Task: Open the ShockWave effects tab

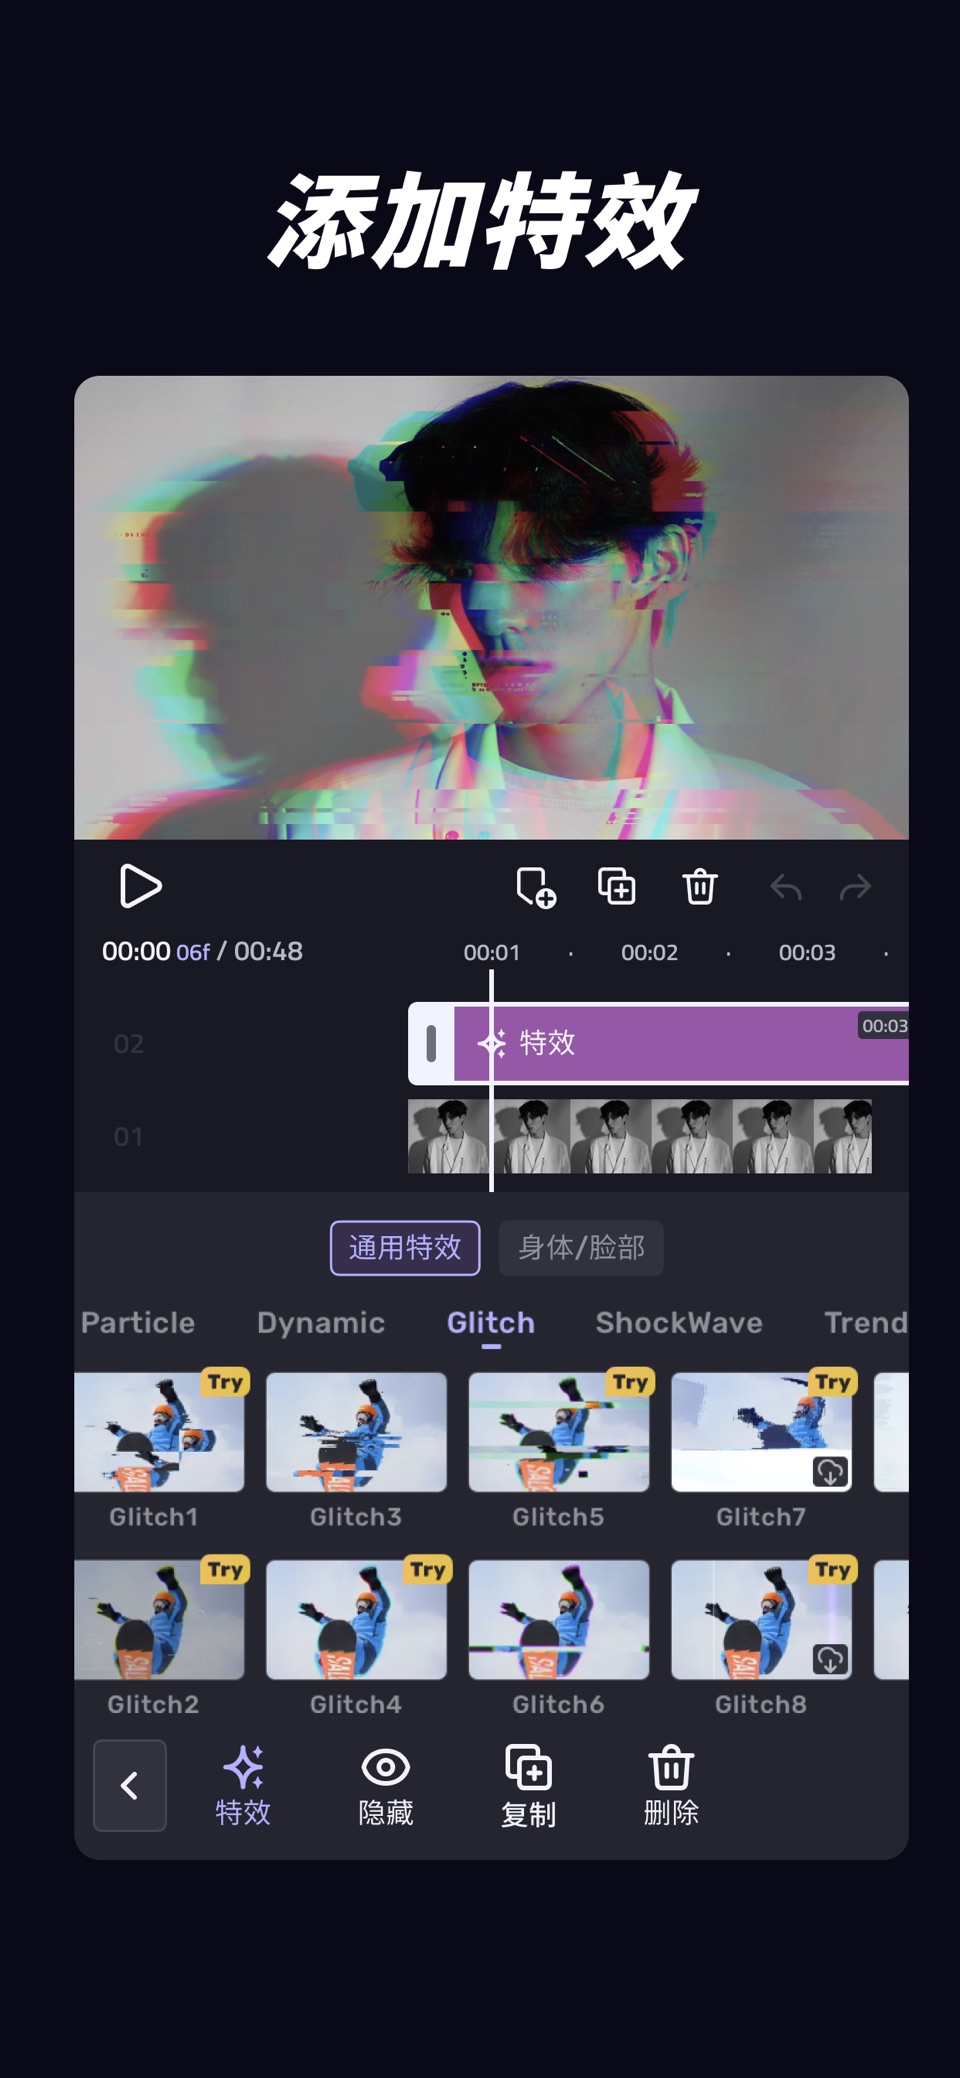Action: click(x=679, y=1322)
